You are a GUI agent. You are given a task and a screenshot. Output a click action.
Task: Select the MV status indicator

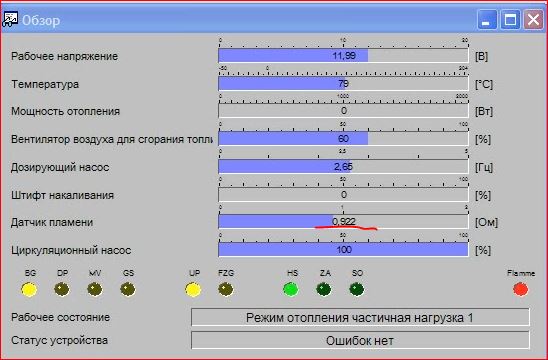pos(95,289)
